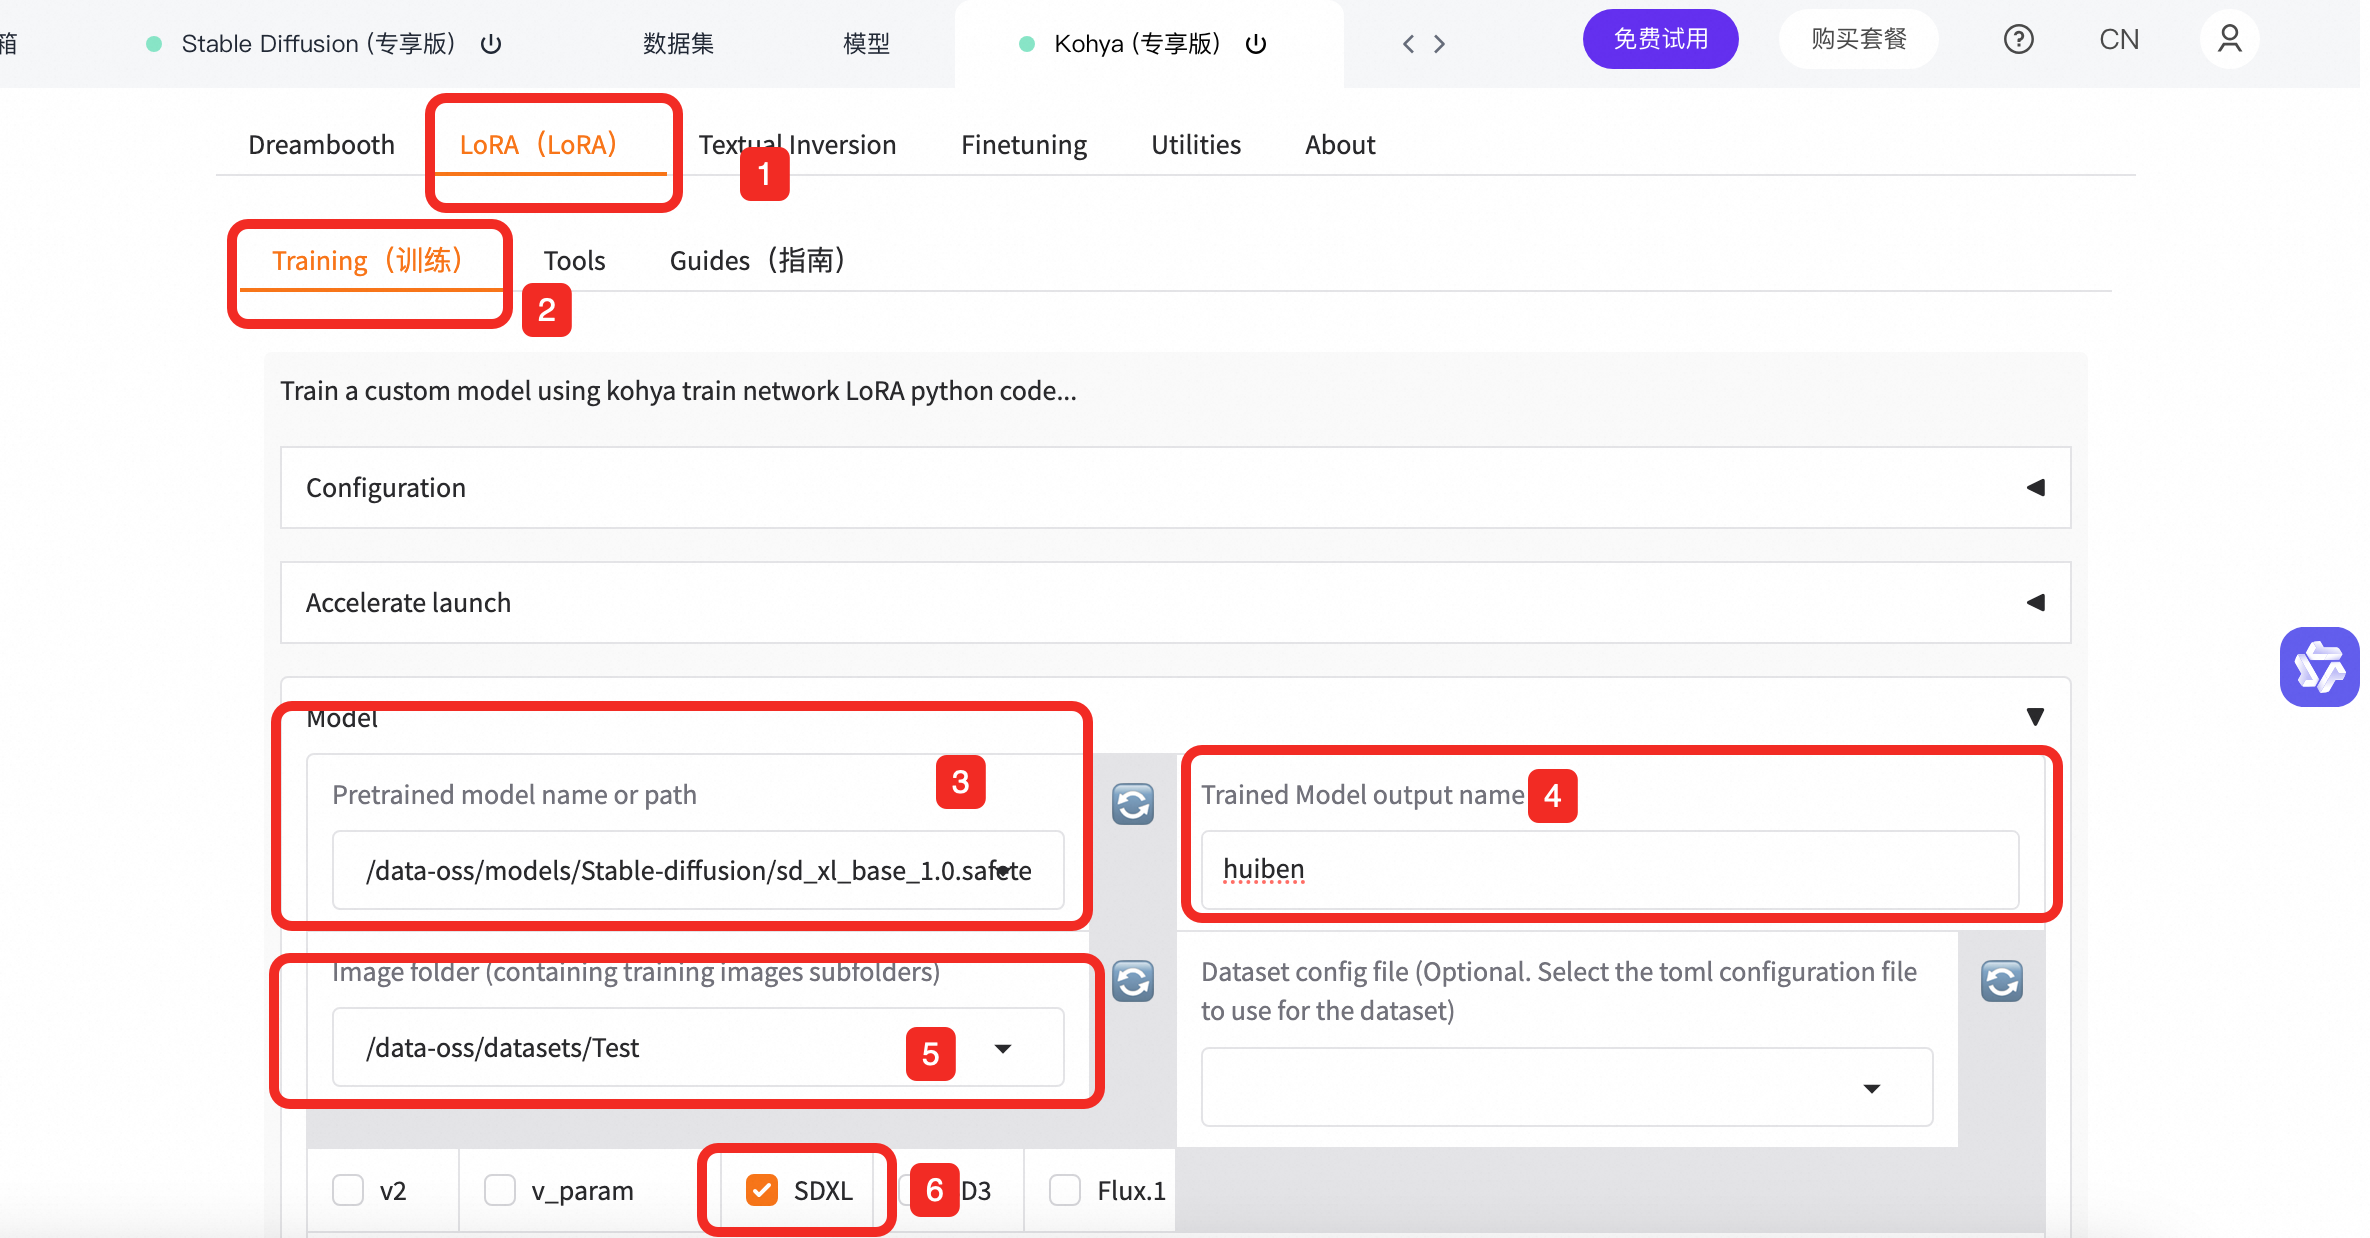Enable the Flux.1 checkbox

[1065, 1190]
